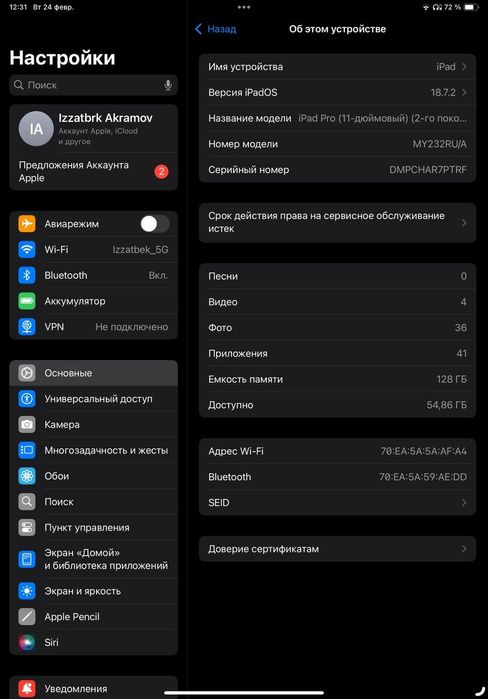Tap the Siri icon
Viewport: 488px width, 699px height.
[x=27, y=642]
